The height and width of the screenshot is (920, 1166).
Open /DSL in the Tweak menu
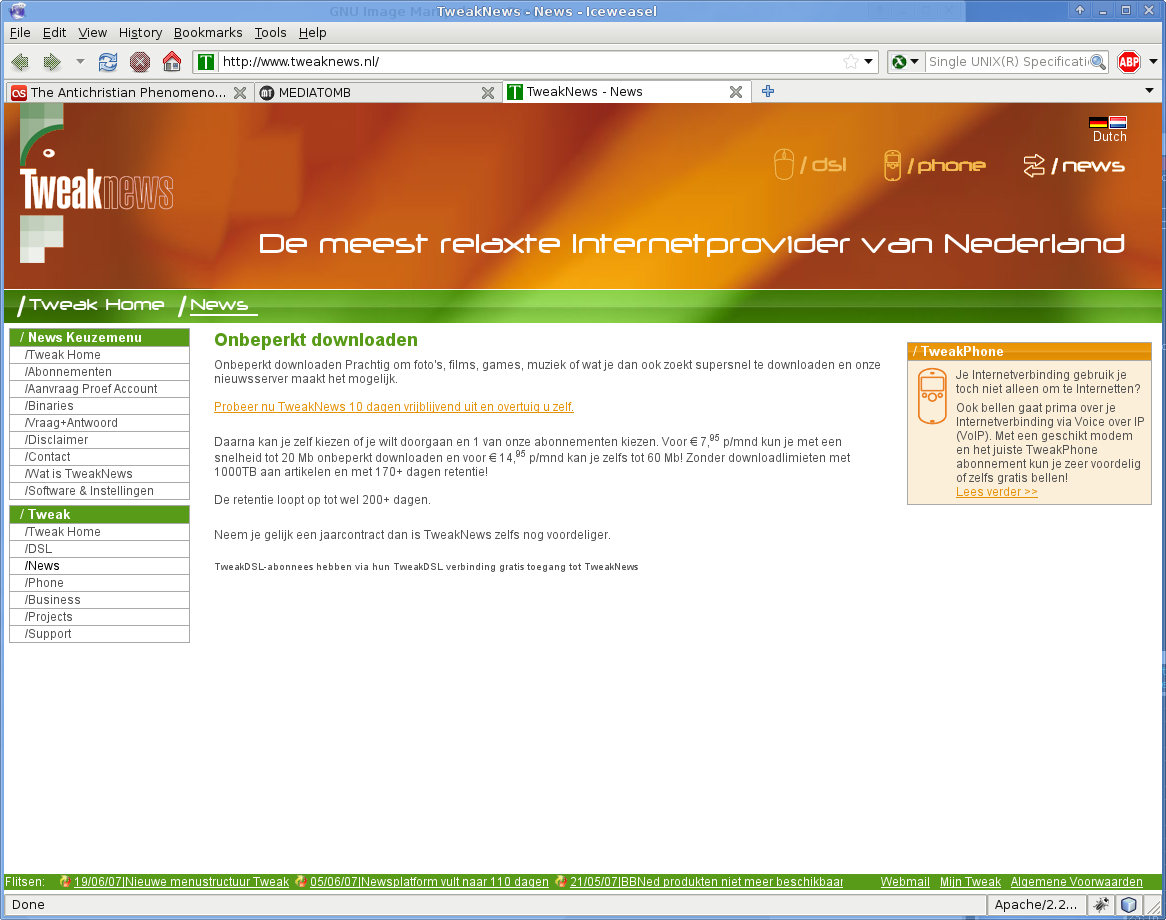(100, 549)
